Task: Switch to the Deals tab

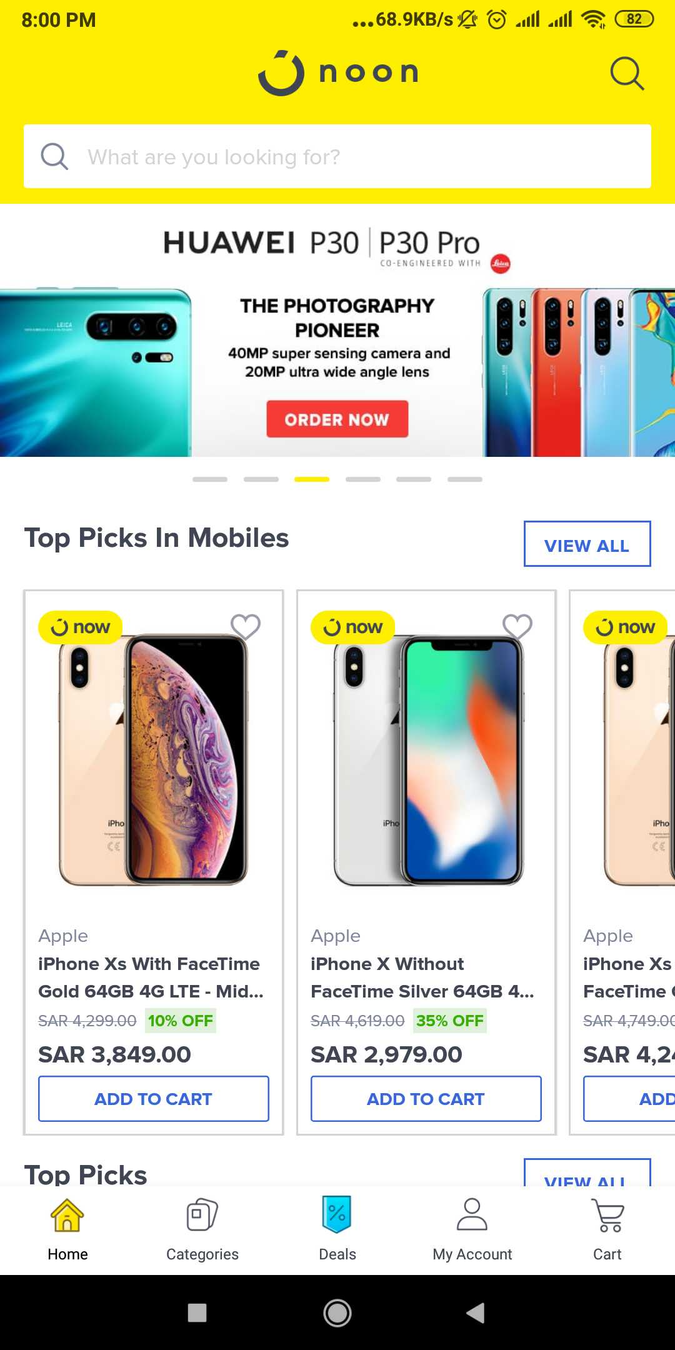Action: tap(337, 1230)
